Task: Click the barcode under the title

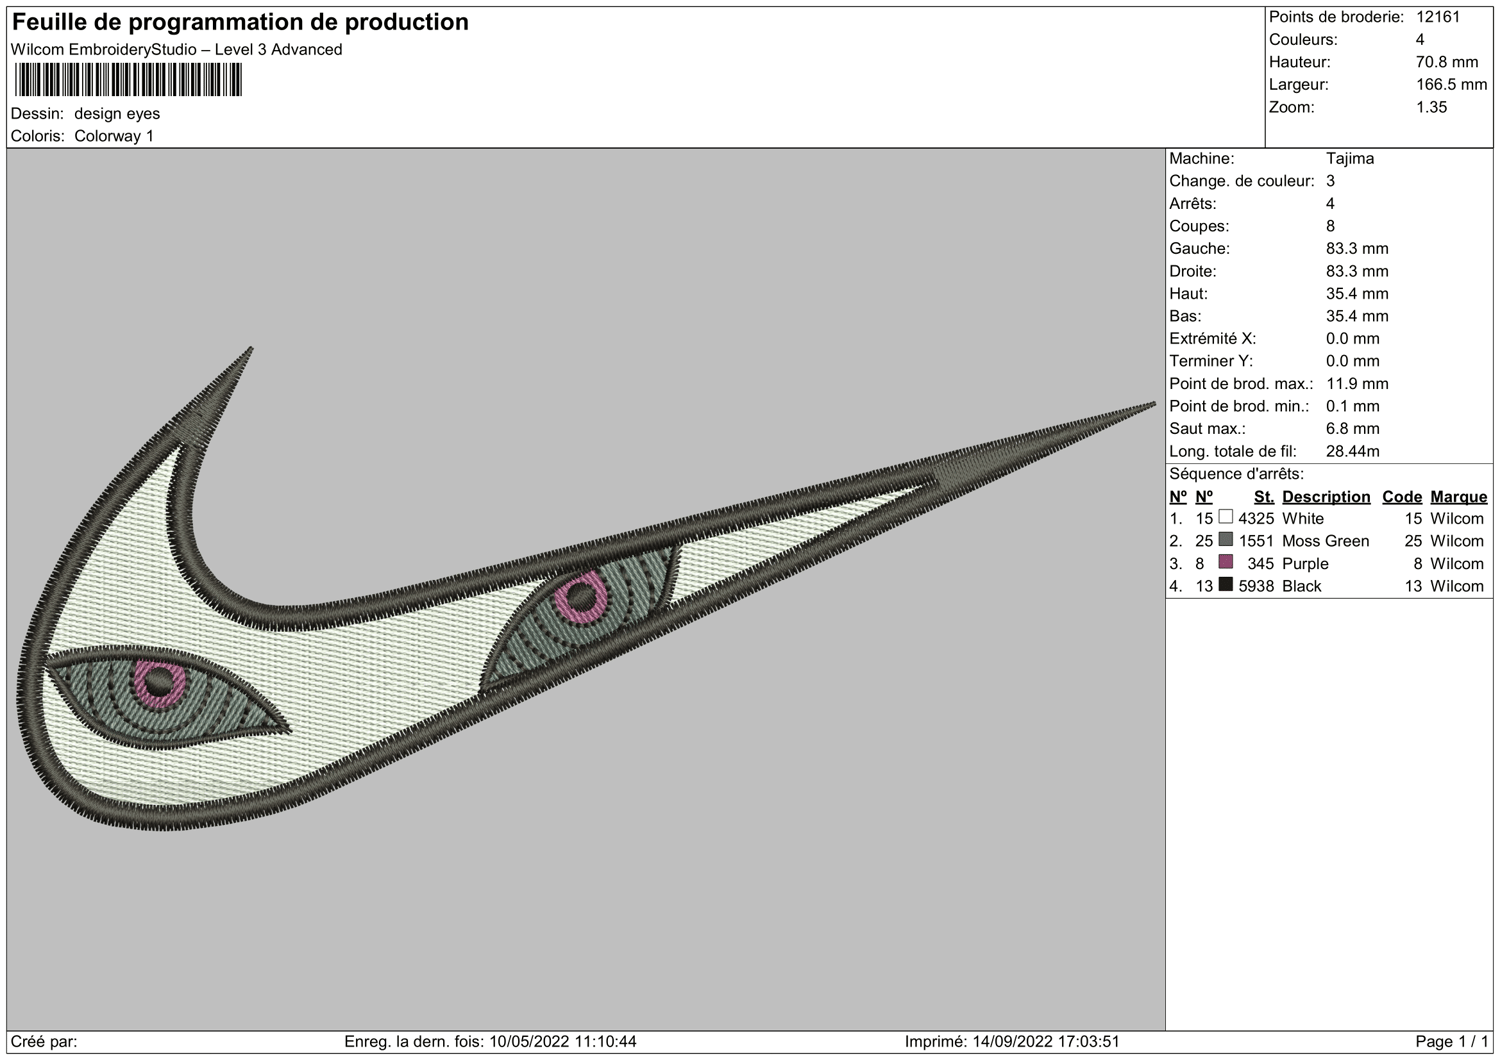Action: coord(128,80)
